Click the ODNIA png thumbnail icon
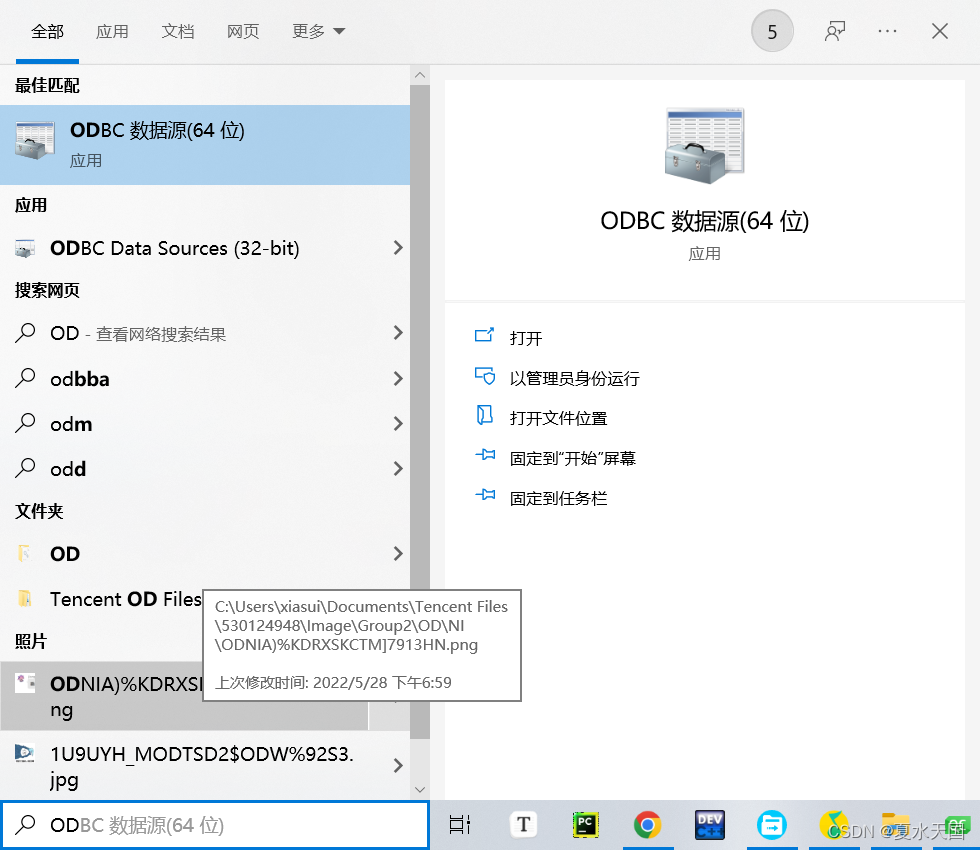The height and width of the screenshot is (850, 980). pos(25,683)
